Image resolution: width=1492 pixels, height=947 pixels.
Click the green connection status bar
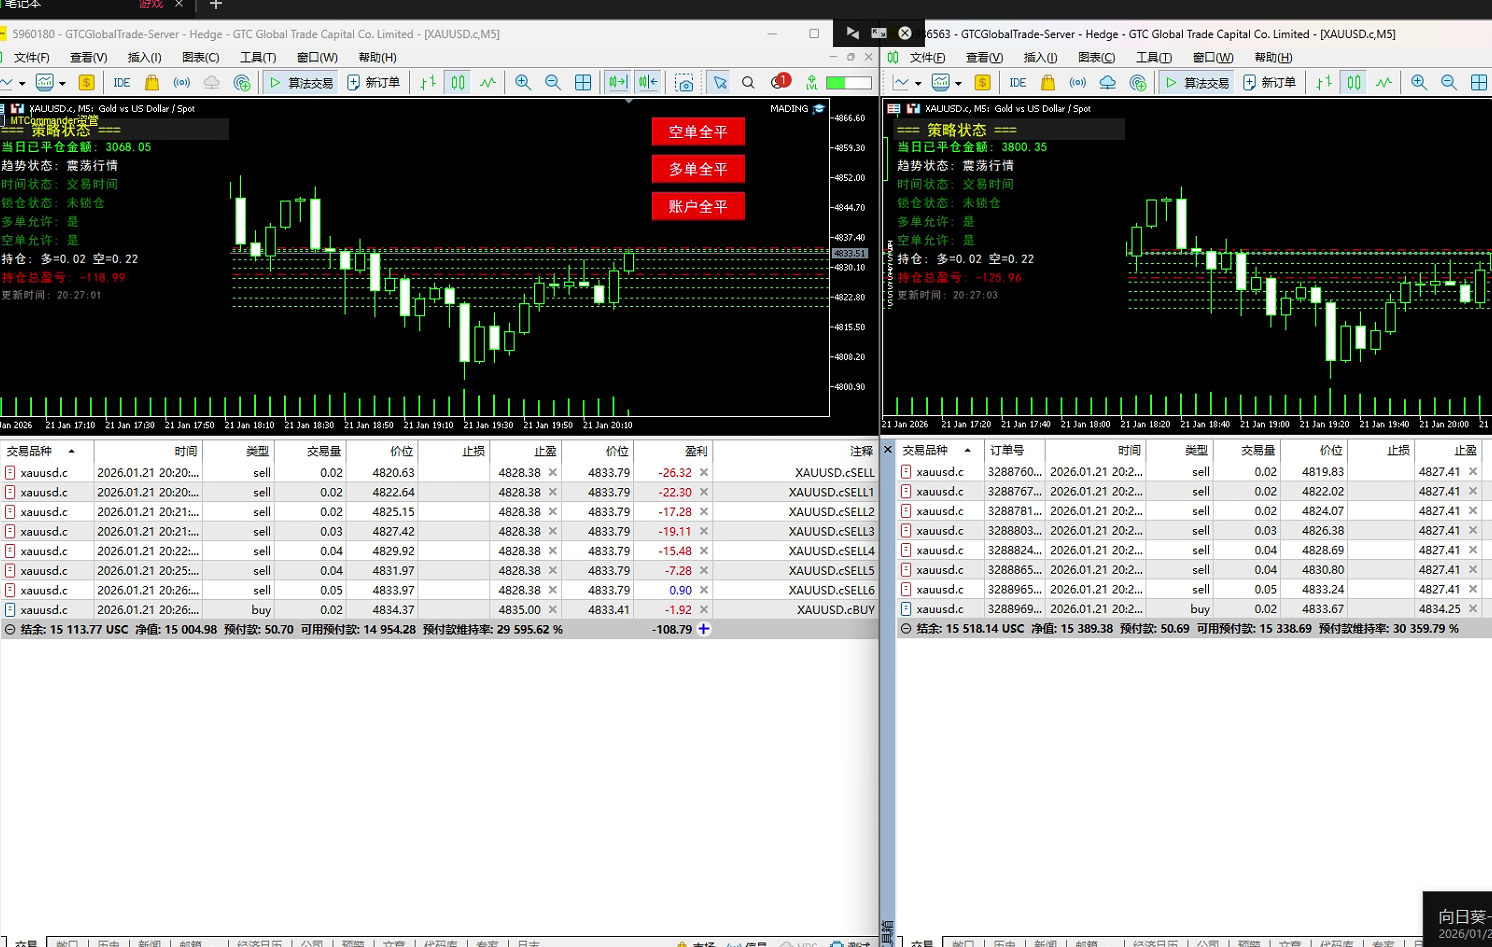(x=849, y=83)
